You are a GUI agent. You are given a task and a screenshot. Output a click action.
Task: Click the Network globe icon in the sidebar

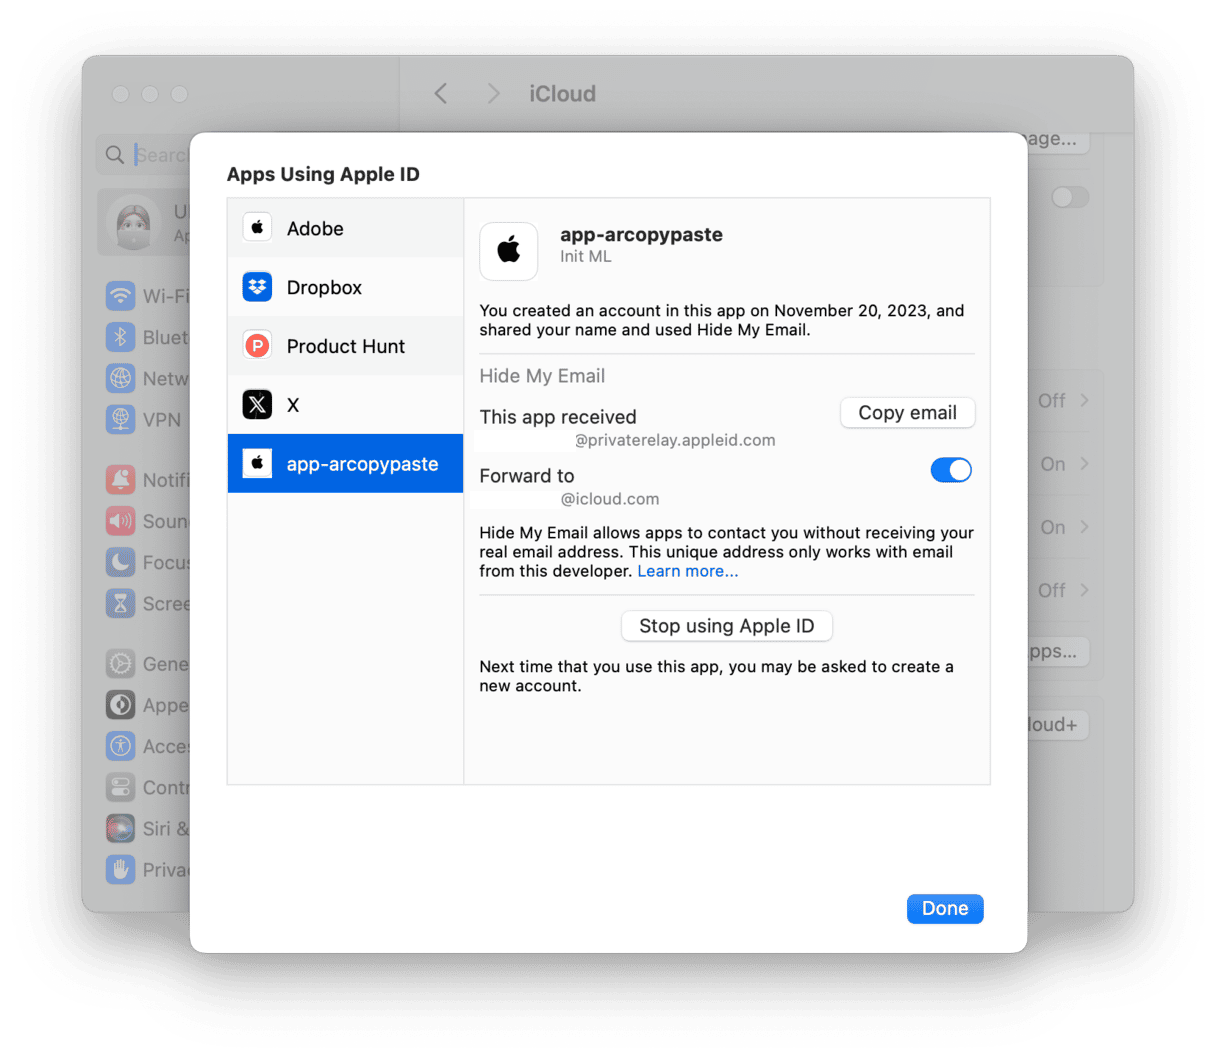point(120,378)
